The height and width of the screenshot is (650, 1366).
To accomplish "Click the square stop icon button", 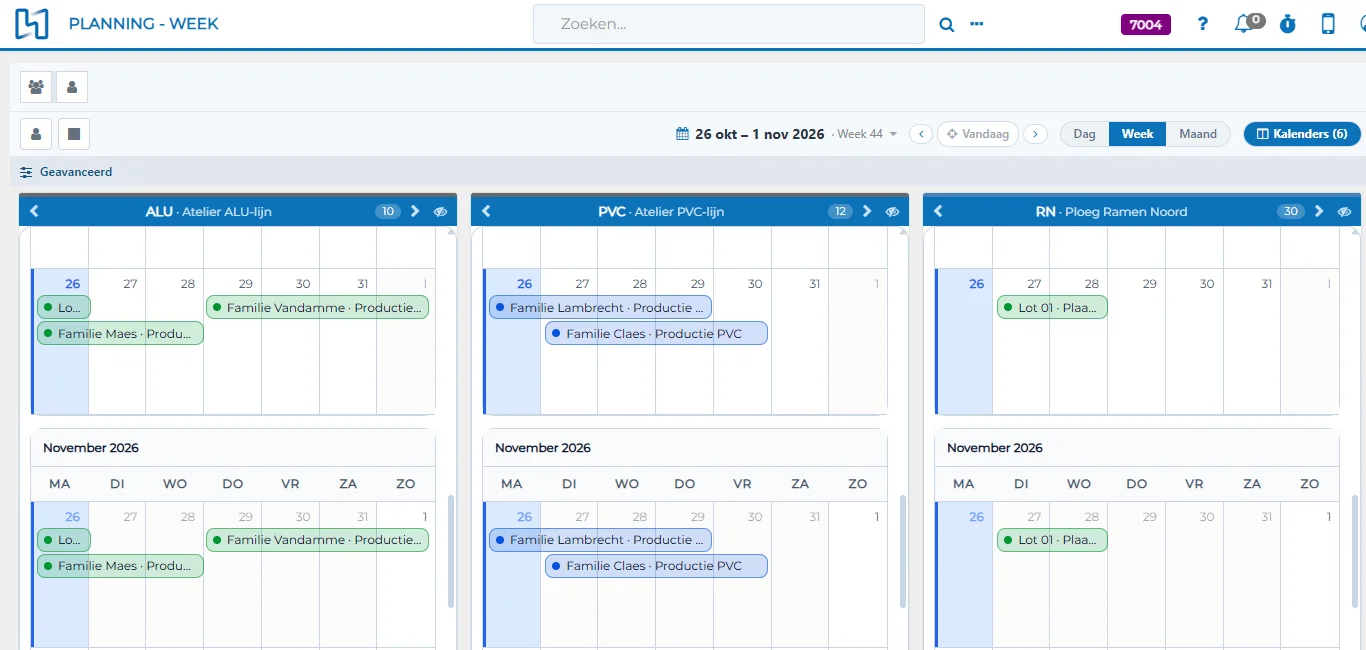I will (74, 133).
